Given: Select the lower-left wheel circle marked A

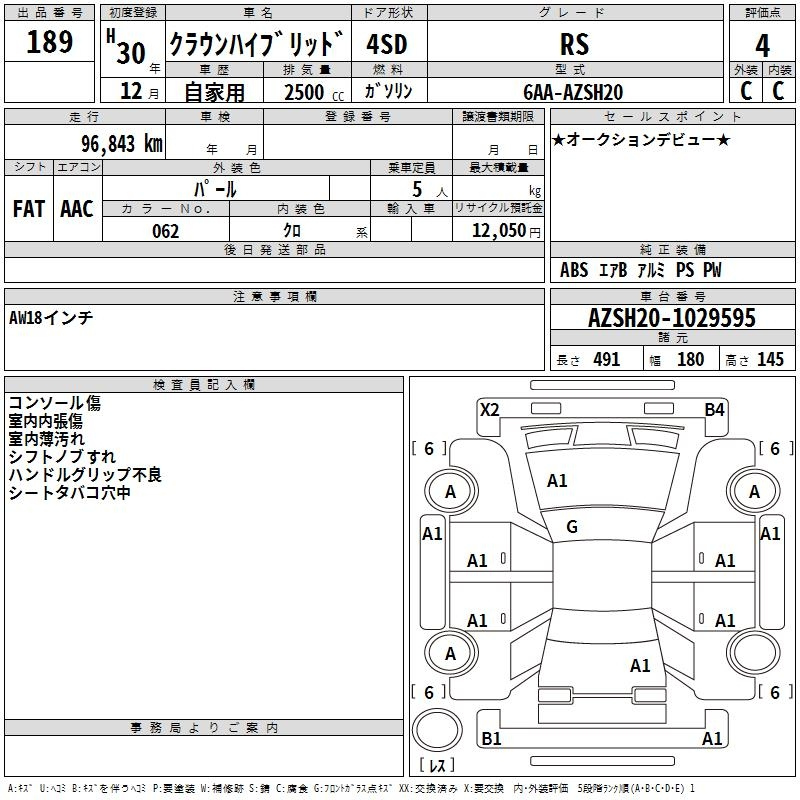Looking at the screenshot, I should point(450,653).
